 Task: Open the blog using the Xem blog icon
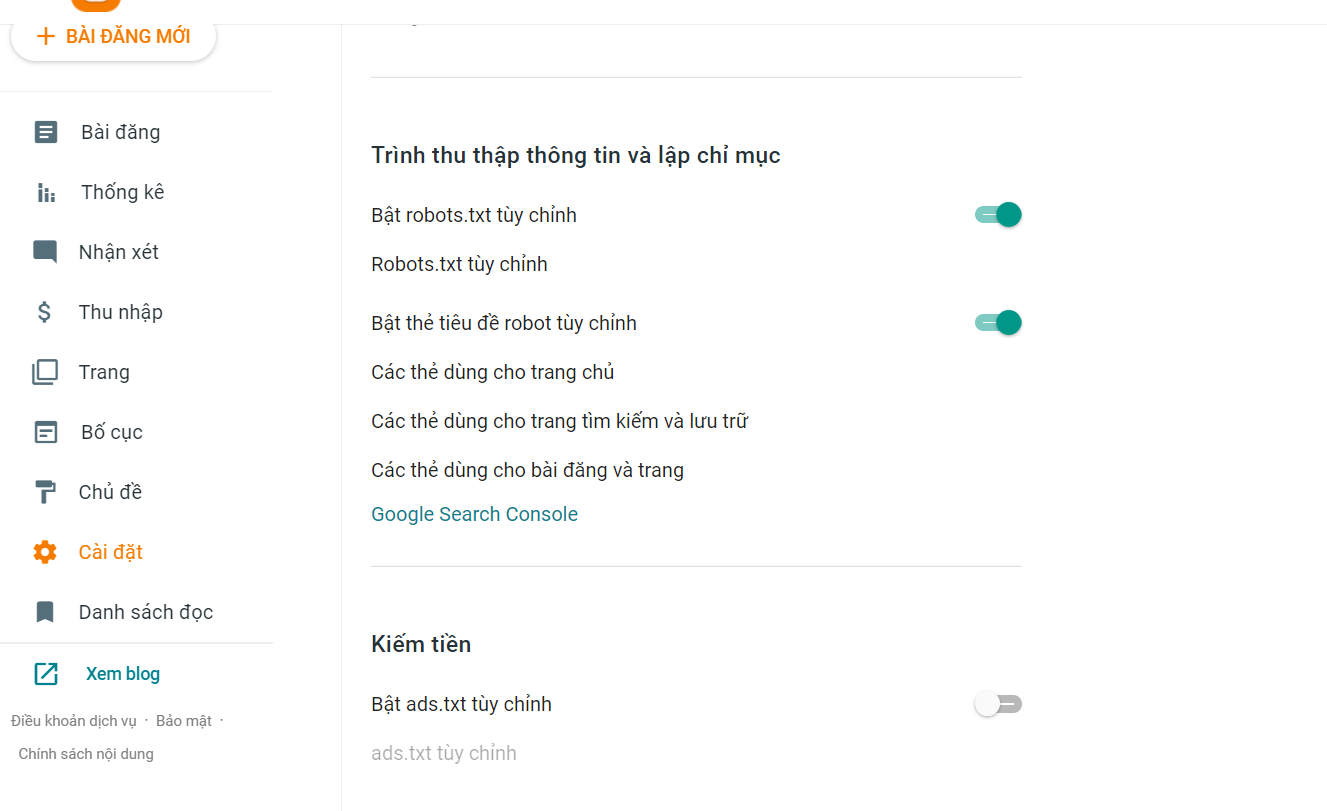point(45,673)
